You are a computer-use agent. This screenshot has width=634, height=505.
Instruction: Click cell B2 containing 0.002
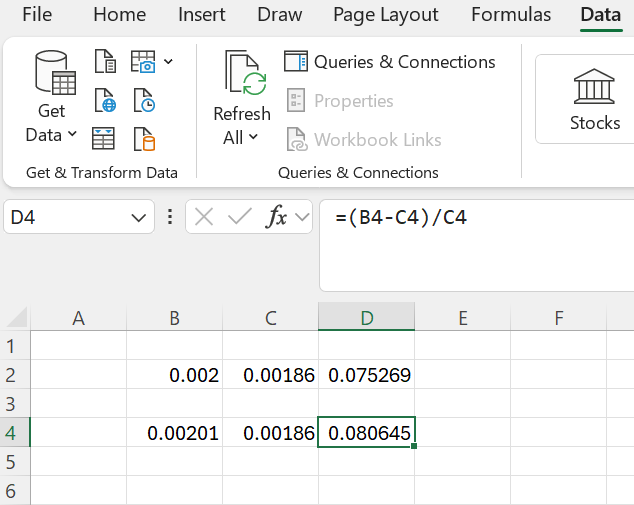(x=174, y=374)
